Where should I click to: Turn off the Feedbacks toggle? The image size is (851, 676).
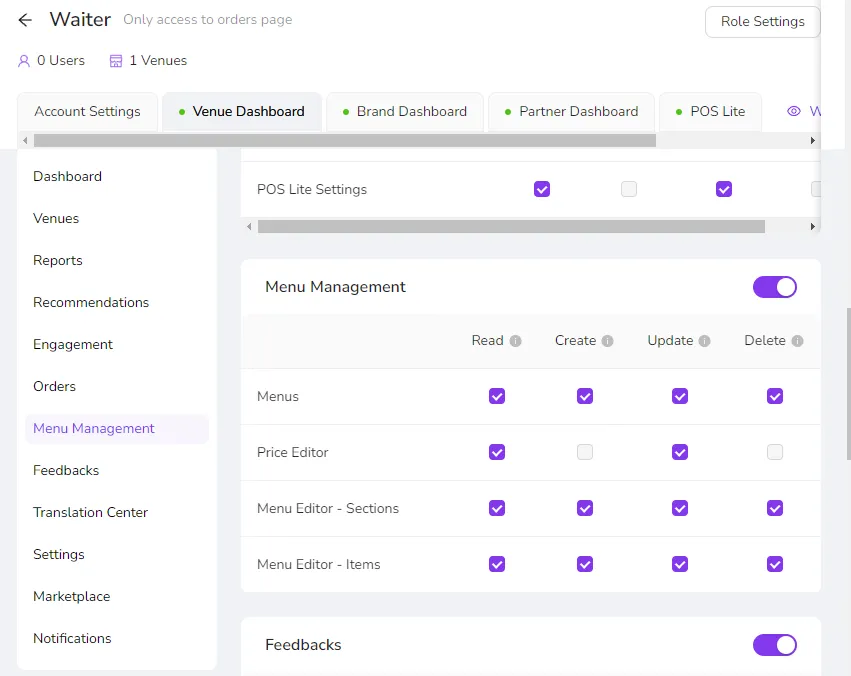774,645
